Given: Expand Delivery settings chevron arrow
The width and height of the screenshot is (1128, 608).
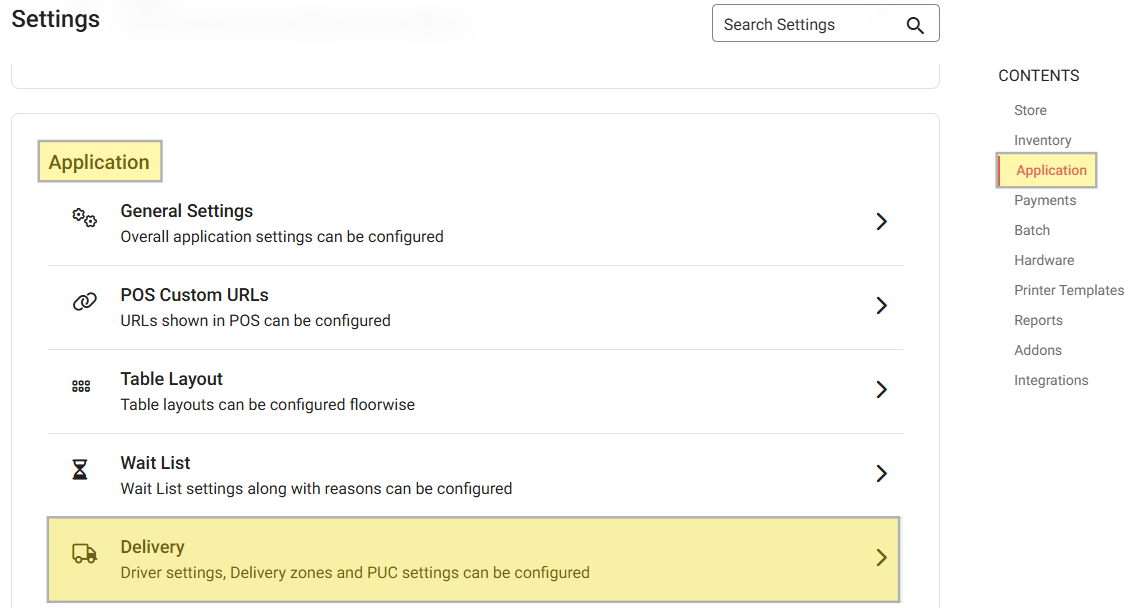Looking at the screenshot, I should pos(881,558).
